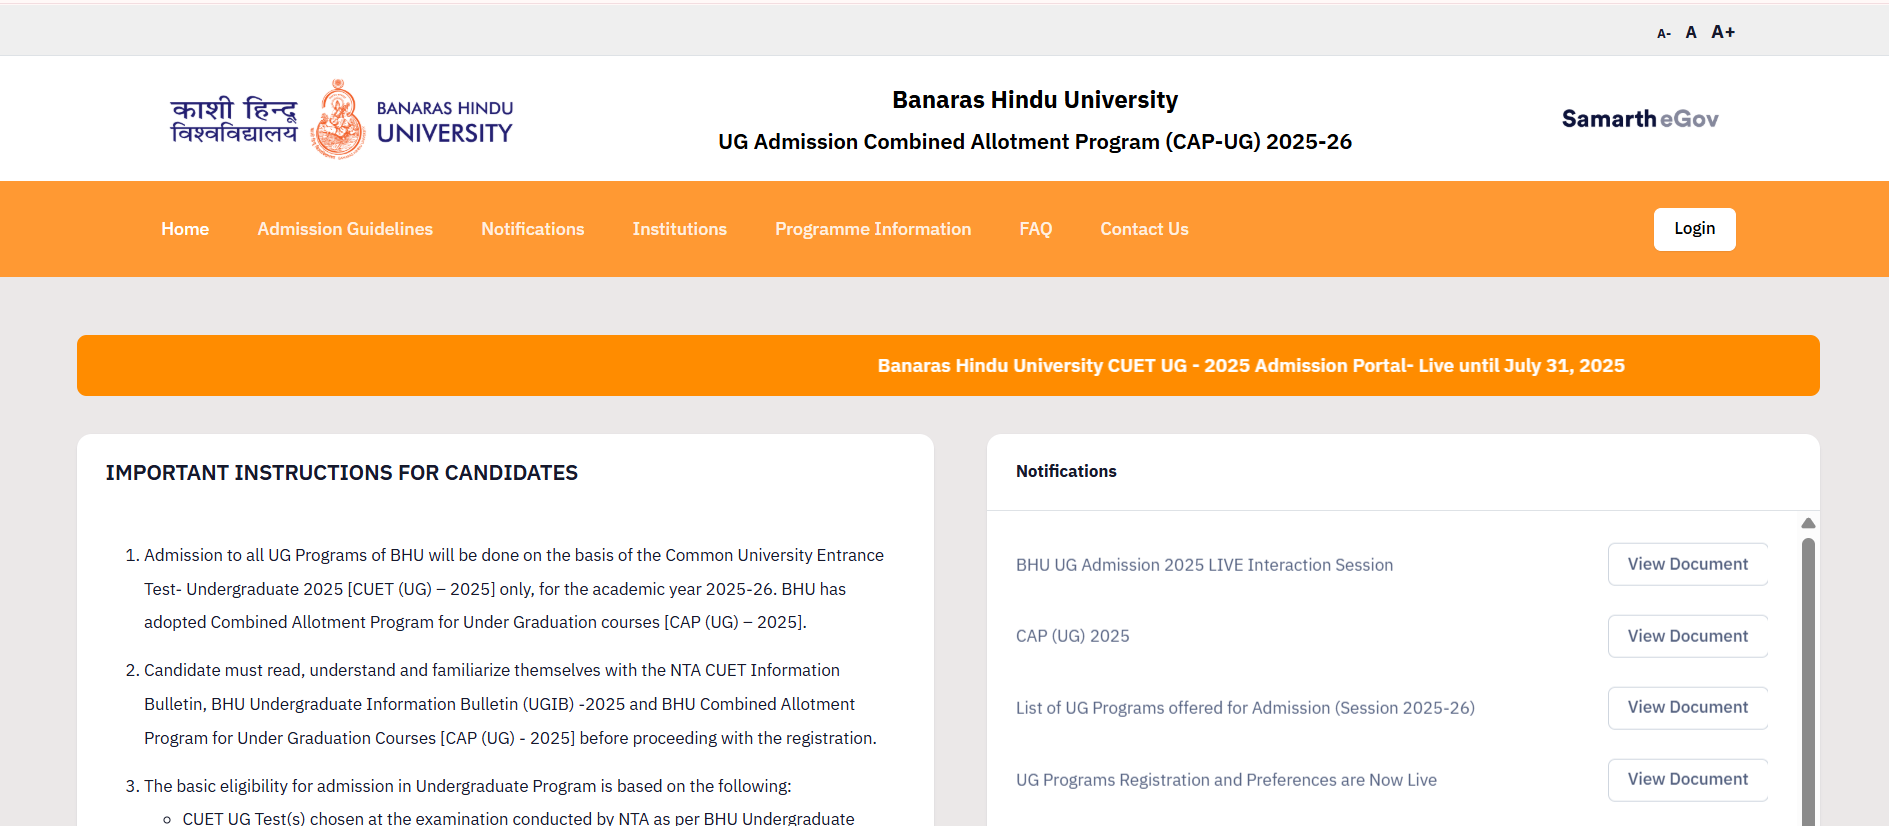
Task: Increase font size with A+ control
Action: point(1723,32)
